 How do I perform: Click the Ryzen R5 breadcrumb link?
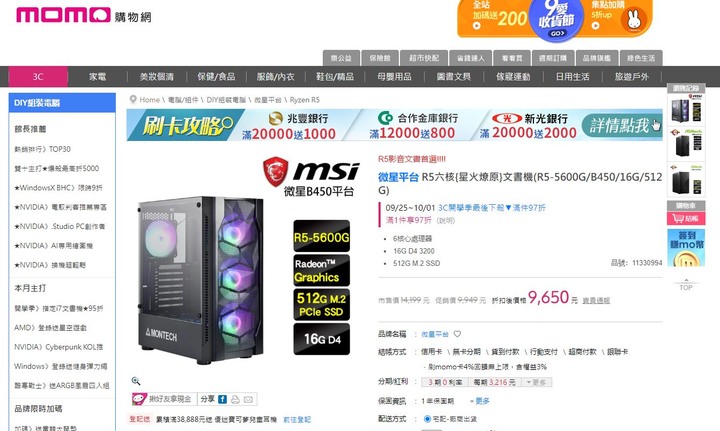point(304,100)
